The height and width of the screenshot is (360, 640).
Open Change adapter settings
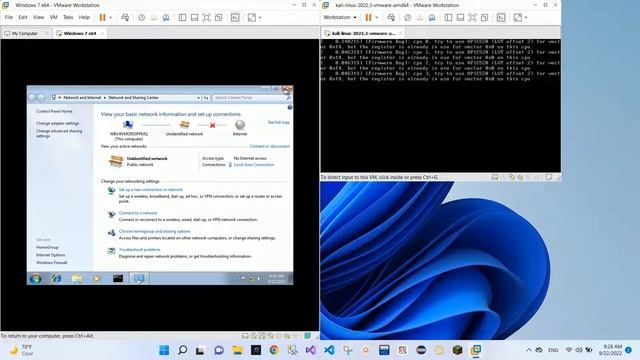(x=58, y=123)
